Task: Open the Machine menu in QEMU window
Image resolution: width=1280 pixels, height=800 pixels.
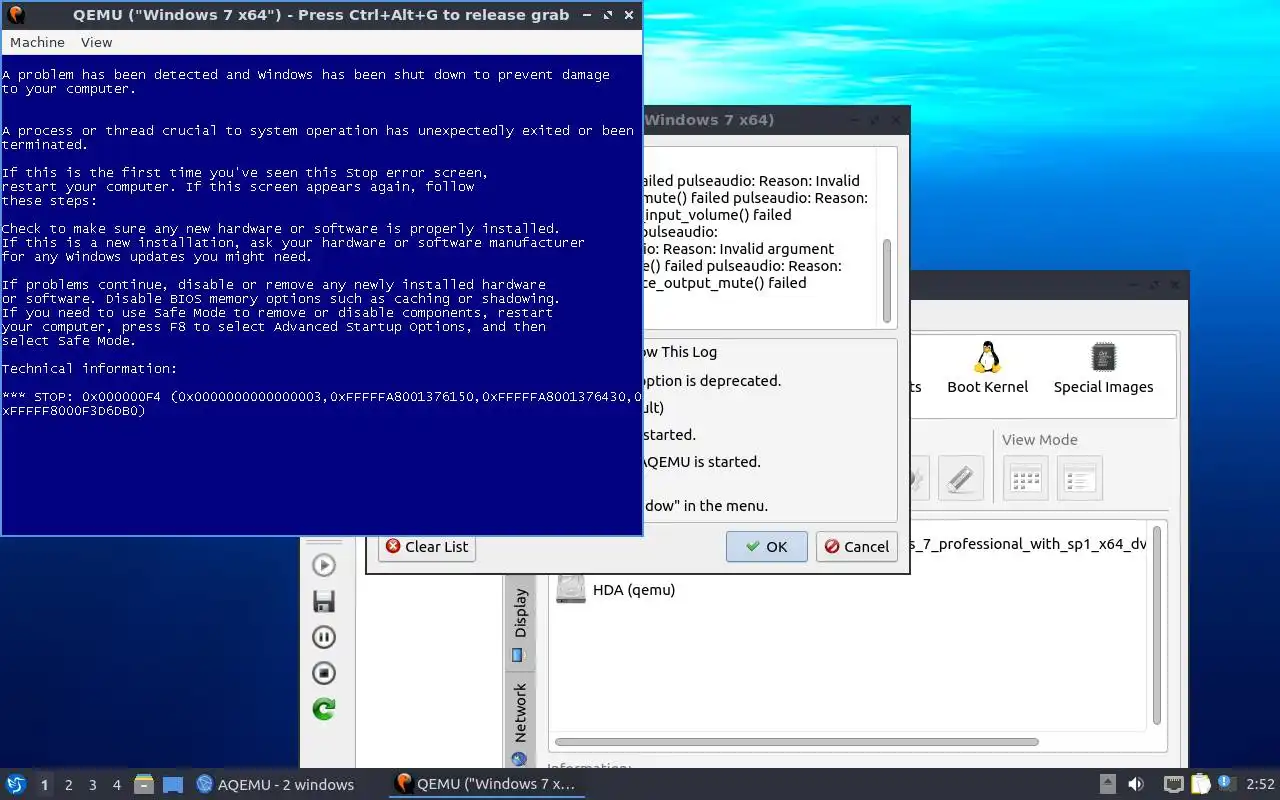Action: 37,42
